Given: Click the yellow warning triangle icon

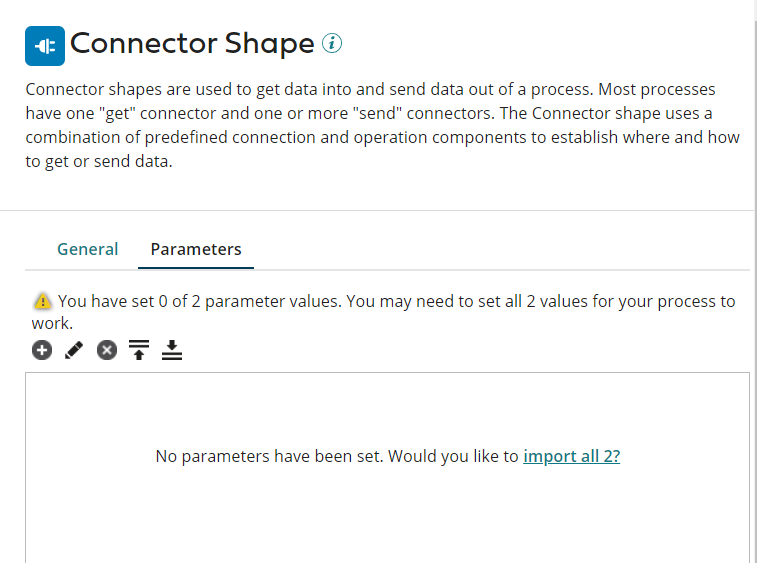Looking at the screenshot, I should pos(42,301).
